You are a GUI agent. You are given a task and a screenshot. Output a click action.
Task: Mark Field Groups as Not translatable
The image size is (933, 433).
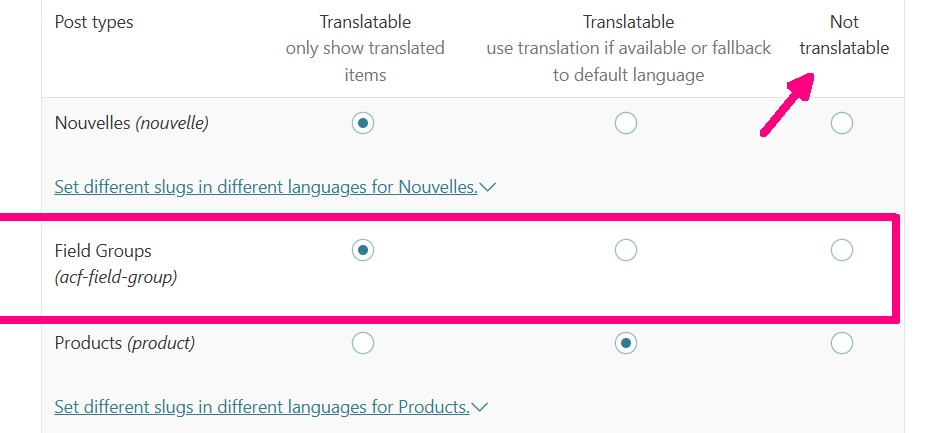tap(842, 250)
